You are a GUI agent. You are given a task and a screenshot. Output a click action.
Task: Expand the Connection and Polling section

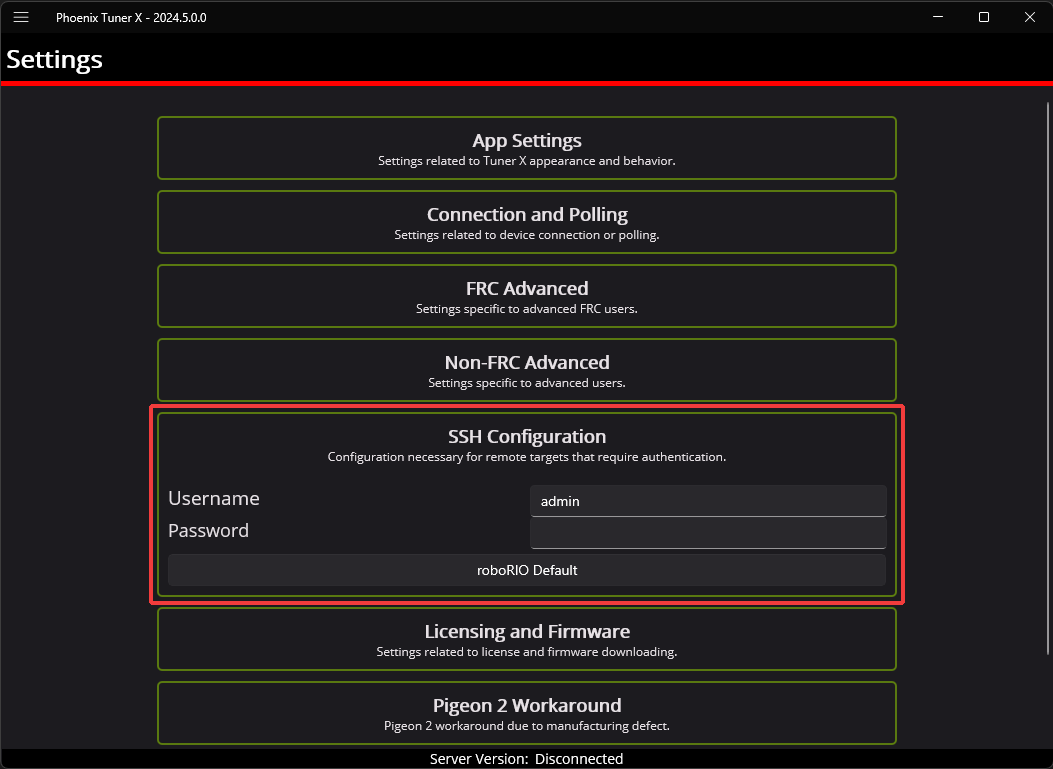click(526, 222)
